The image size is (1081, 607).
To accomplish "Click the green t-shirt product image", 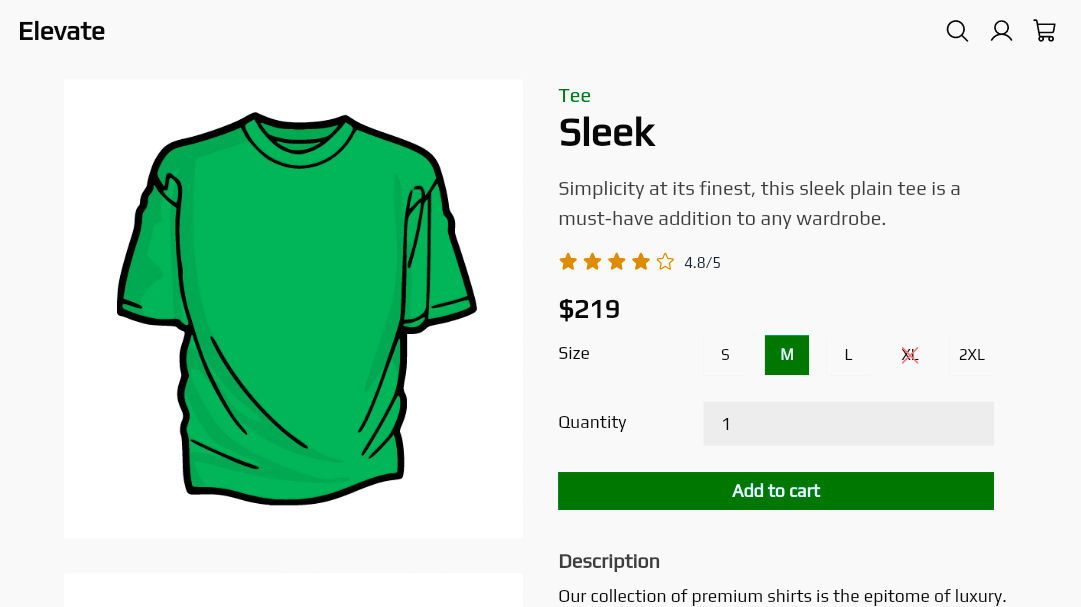I will click(294, 308).
